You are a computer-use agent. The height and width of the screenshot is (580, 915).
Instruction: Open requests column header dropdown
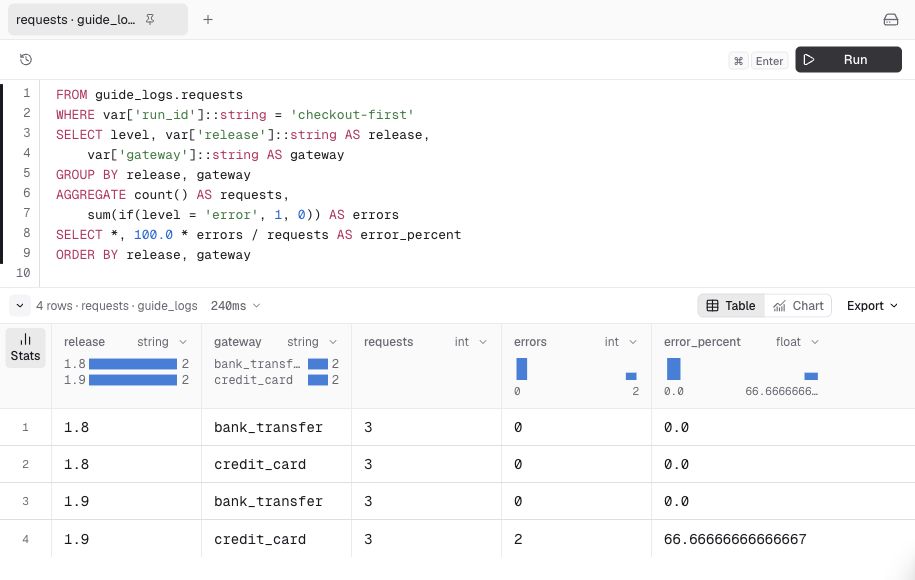(x=483, y=342)
